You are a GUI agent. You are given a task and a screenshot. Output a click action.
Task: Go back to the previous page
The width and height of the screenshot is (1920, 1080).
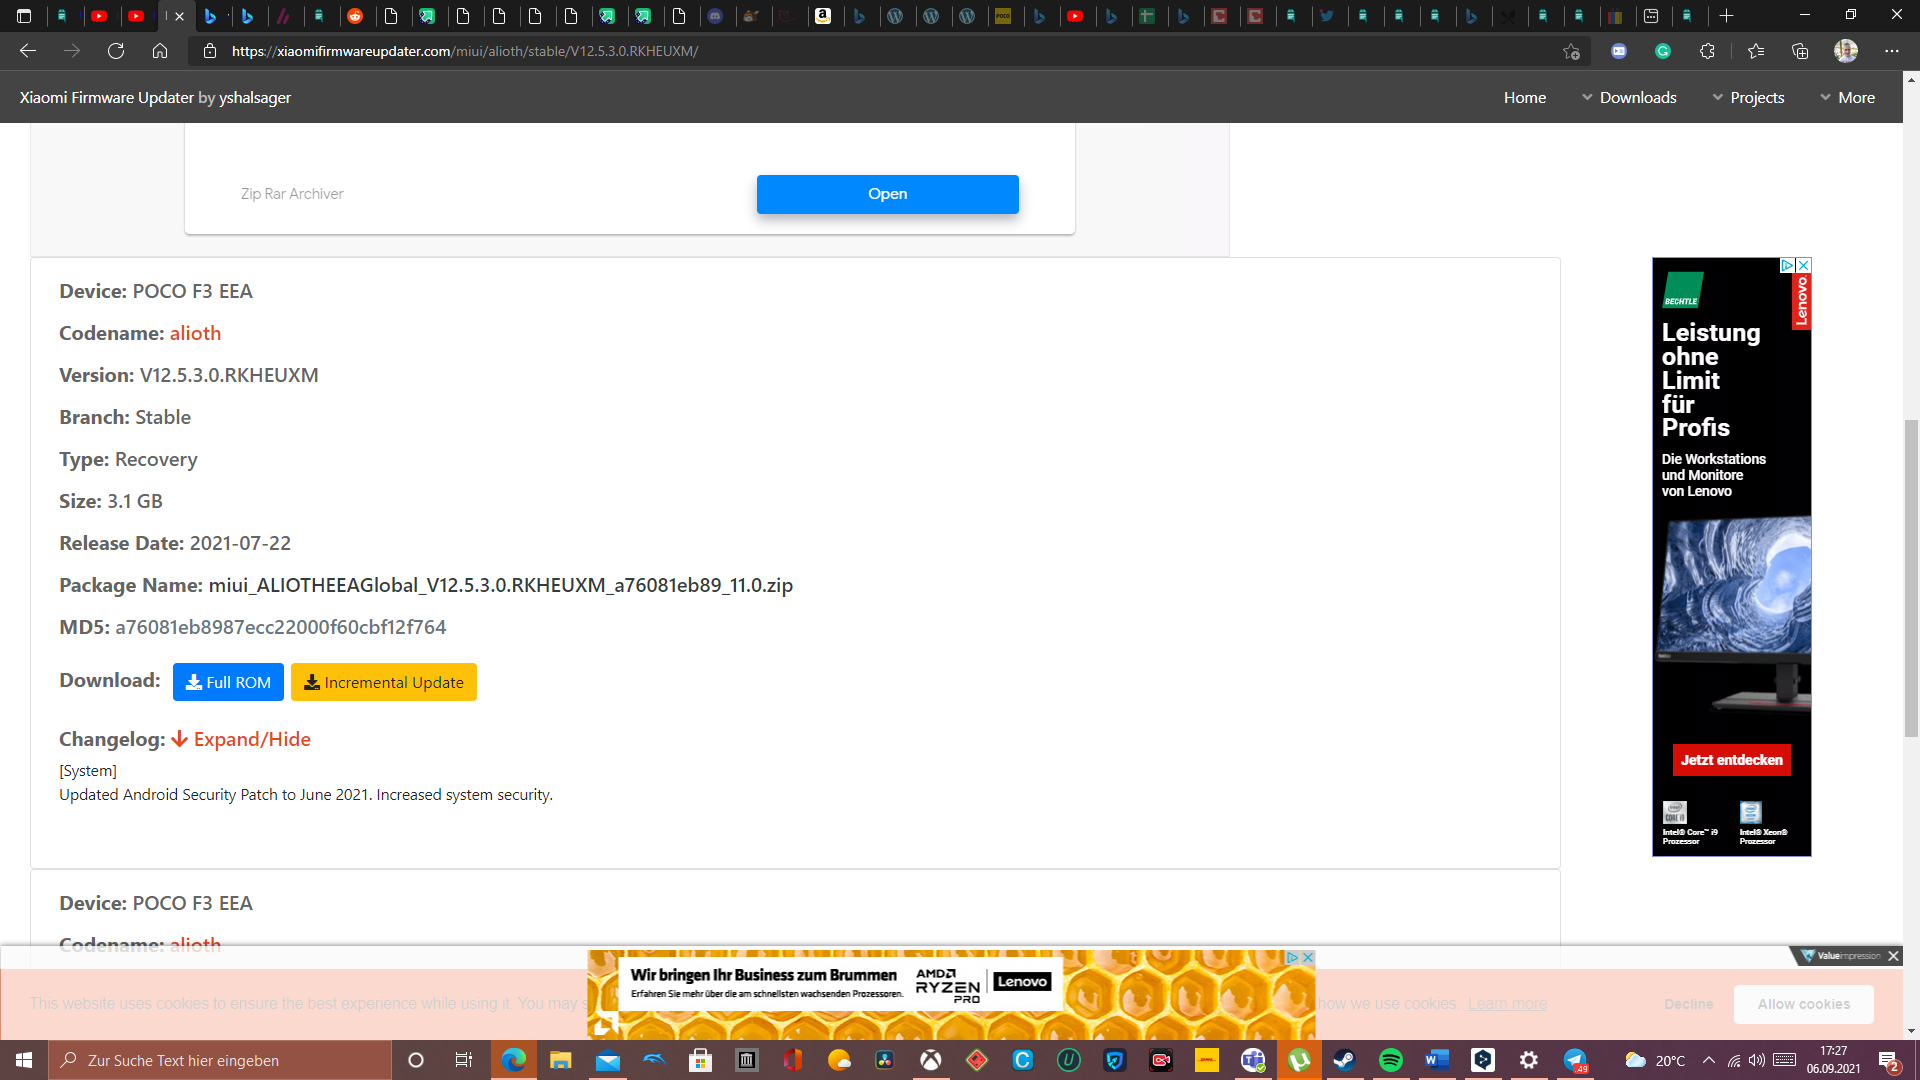click(x=28, y=51)
